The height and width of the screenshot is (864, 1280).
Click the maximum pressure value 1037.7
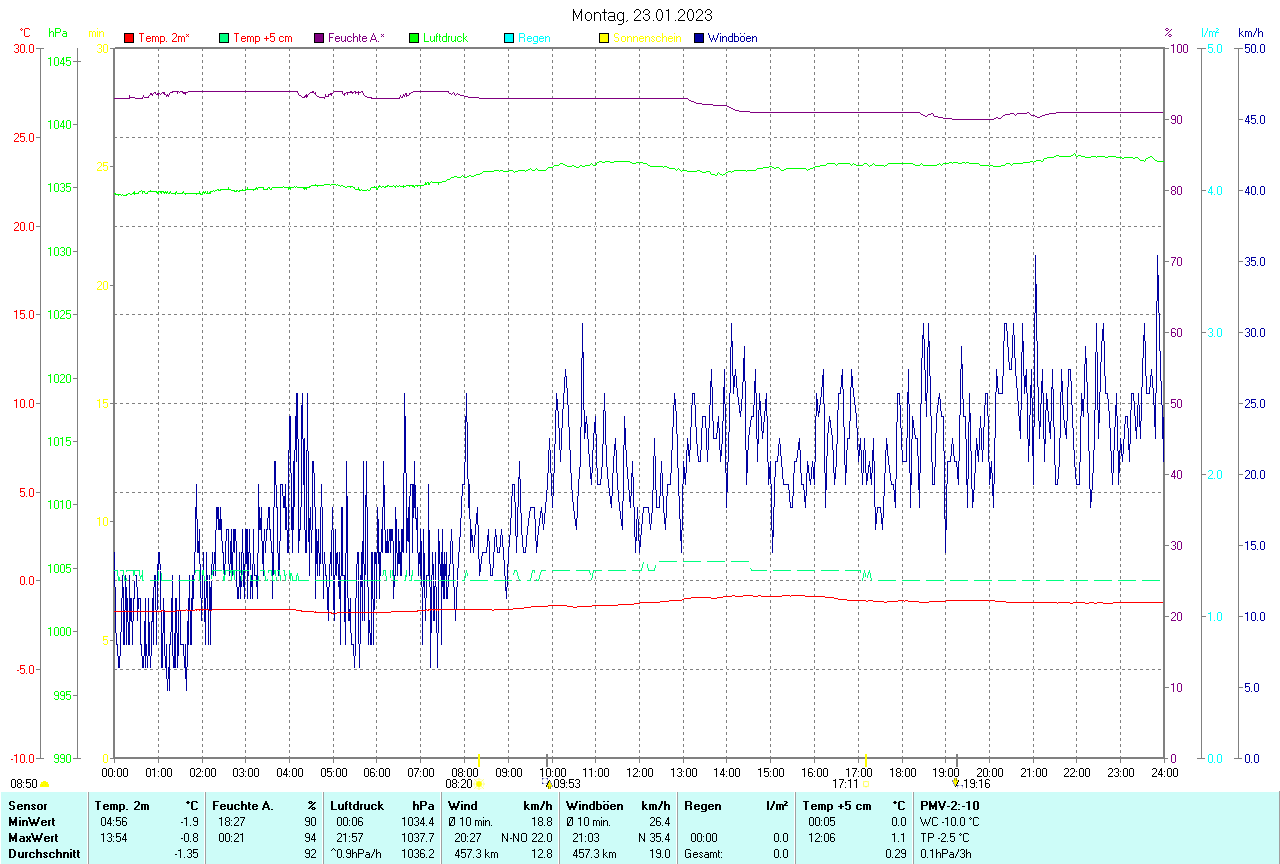click(418, 838)
